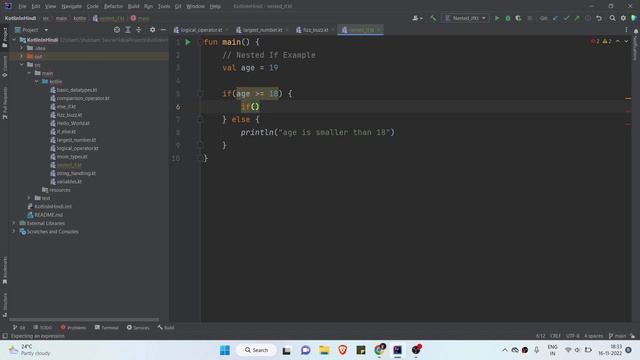Expand Scratches and Consoles node

click(14, 231)
